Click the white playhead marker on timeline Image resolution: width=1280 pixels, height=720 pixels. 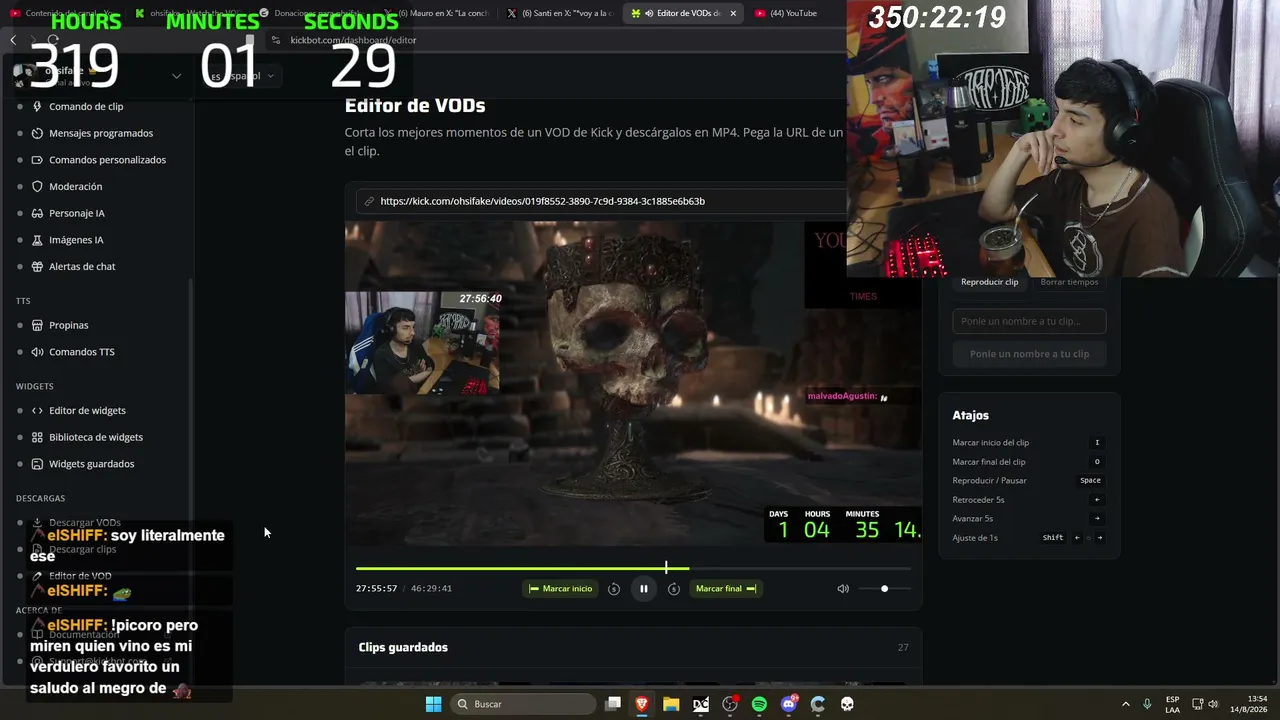(x=666, y=568)
